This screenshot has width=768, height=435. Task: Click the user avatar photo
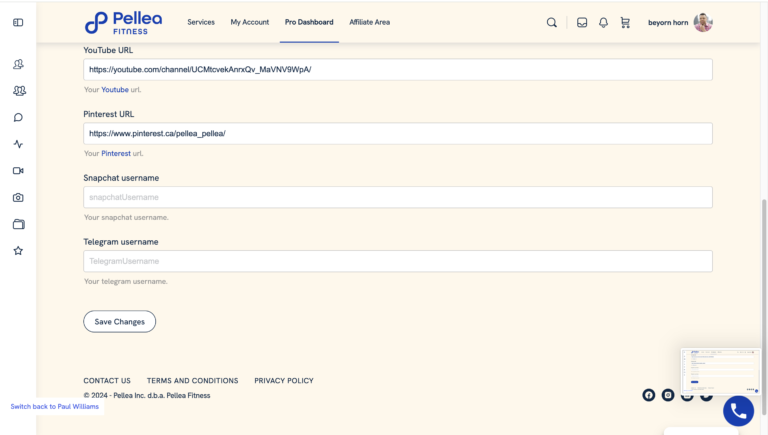click(x=703, y=23)
